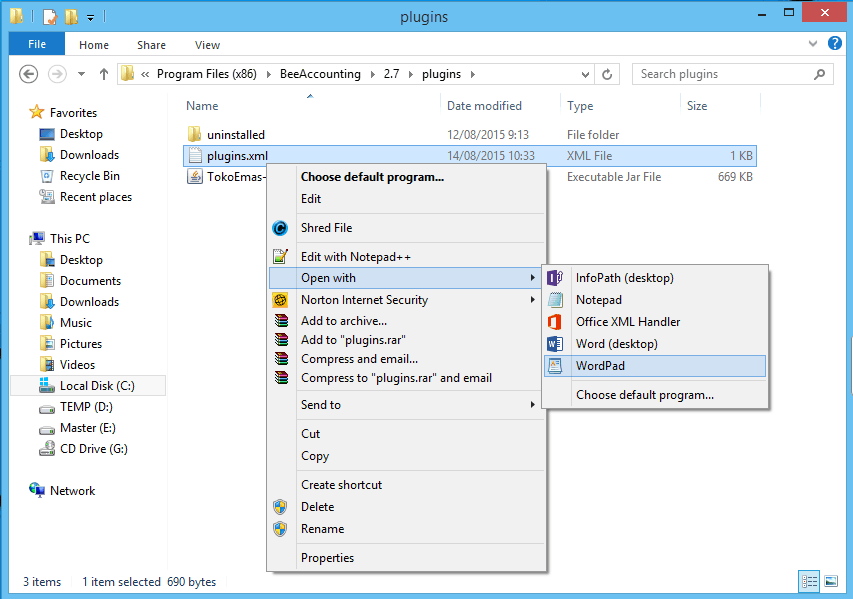Image resolution: width=853 pixels, height=599 pixels.
Task: Click the Shred File icon
Action: (280, 228)
